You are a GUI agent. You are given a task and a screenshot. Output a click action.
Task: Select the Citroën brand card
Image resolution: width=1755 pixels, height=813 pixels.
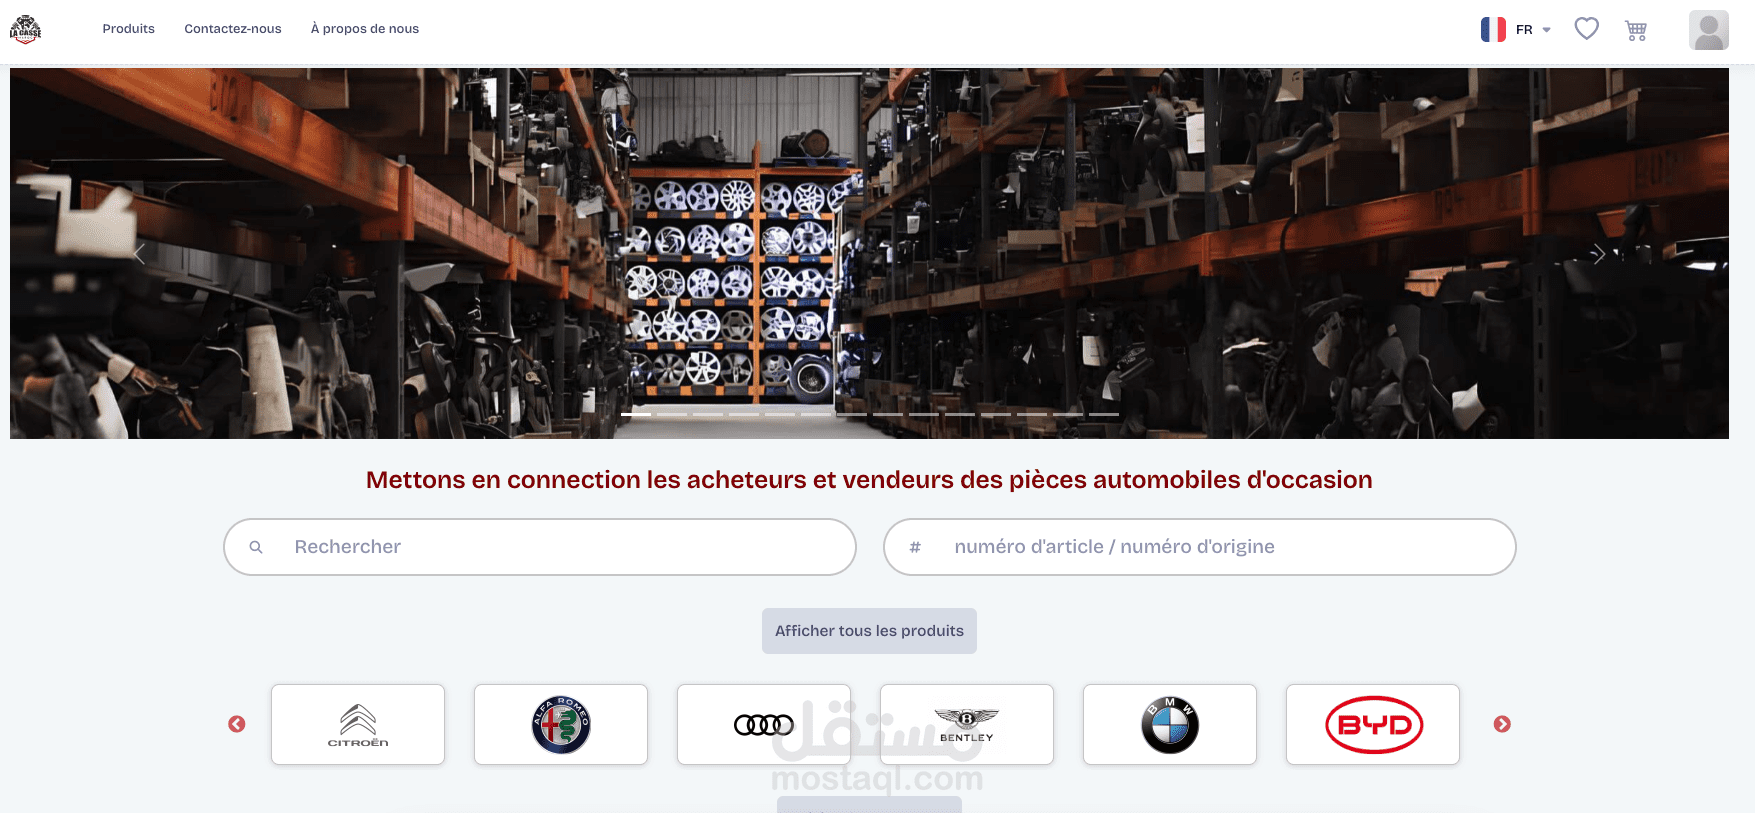[x=358, y=725]
